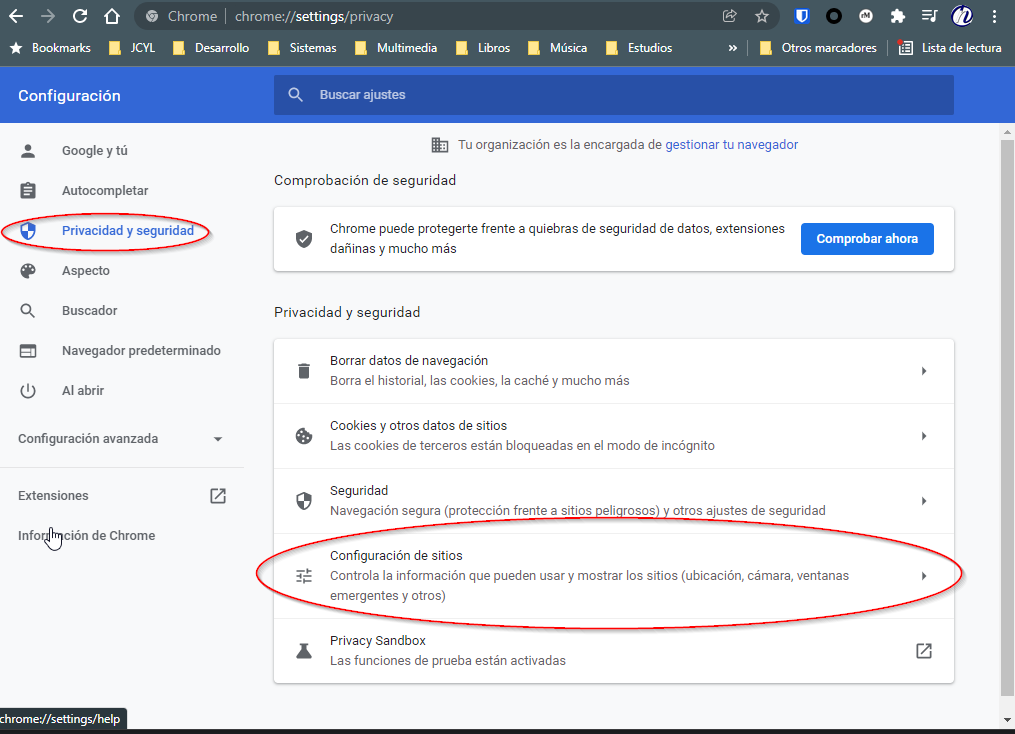Open the black circle extension icon

tap(834, 16)
